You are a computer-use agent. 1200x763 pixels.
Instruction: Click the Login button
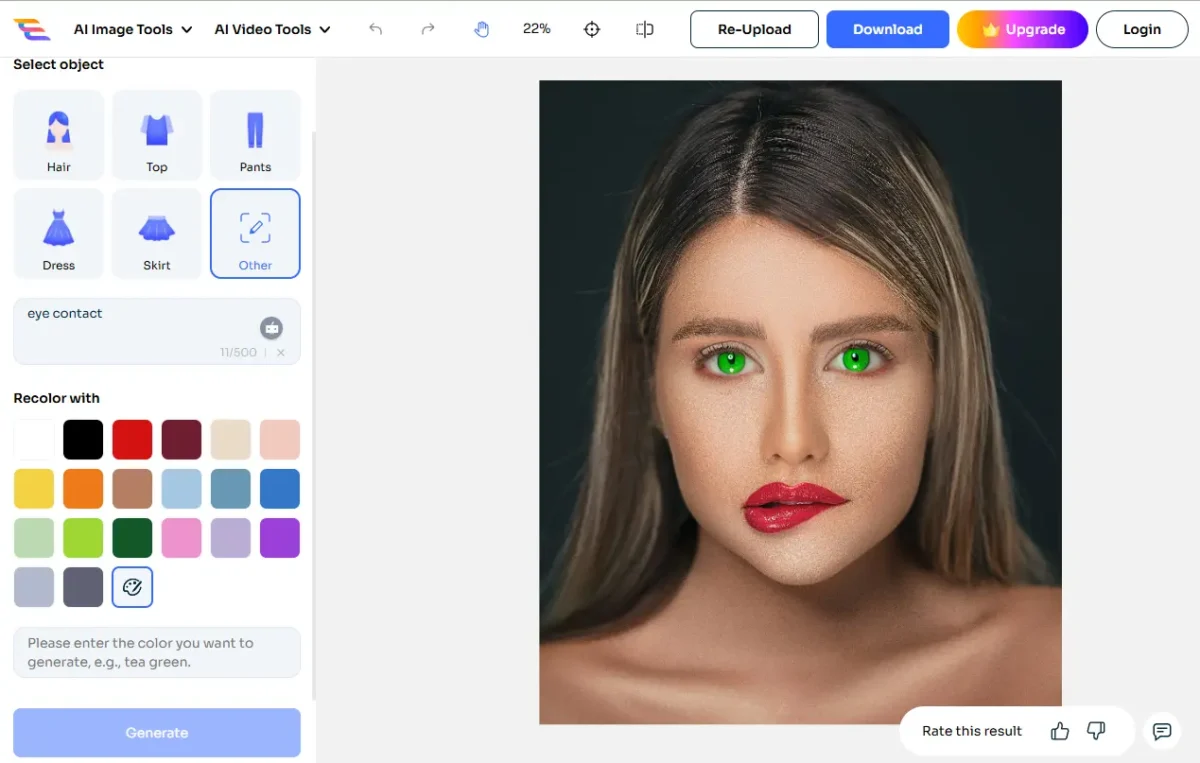tap(1141, 29)
